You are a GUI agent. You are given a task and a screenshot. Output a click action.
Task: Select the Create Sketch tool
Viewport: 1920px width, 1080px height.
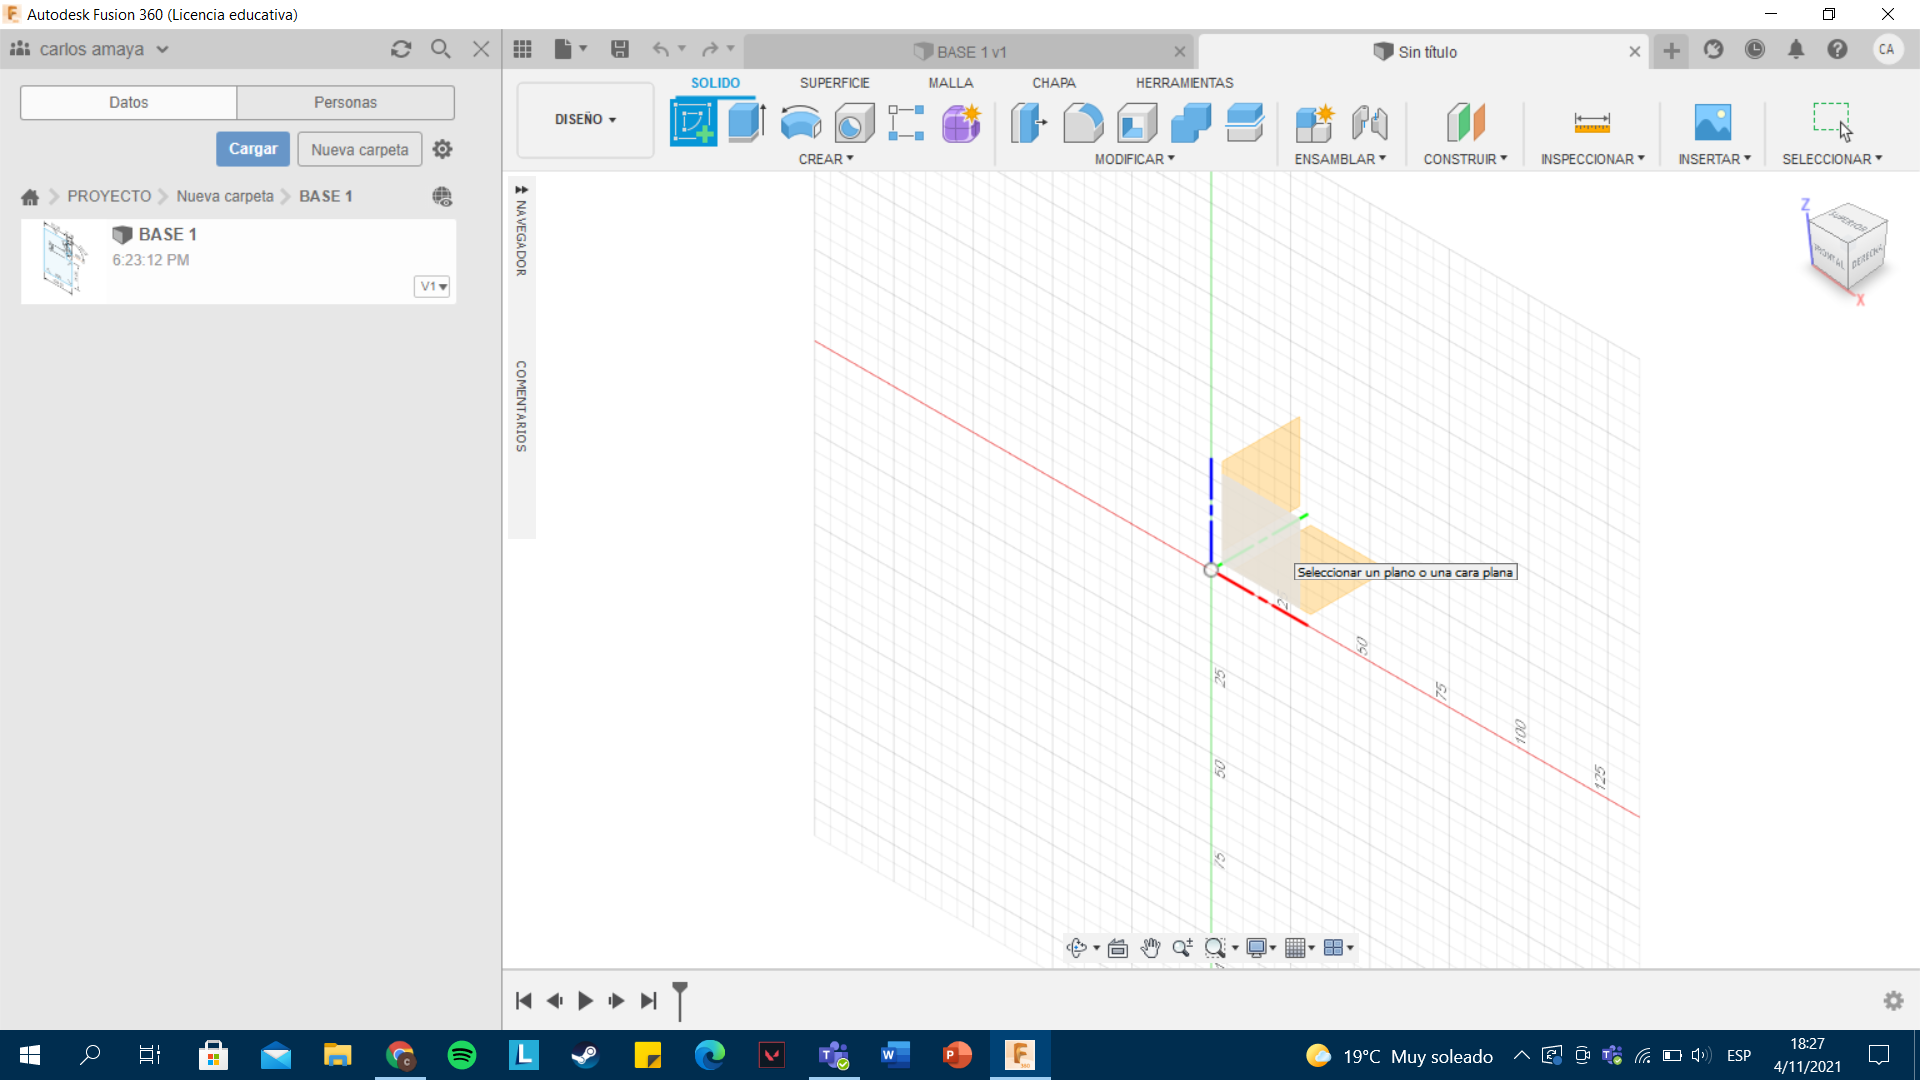693,122
